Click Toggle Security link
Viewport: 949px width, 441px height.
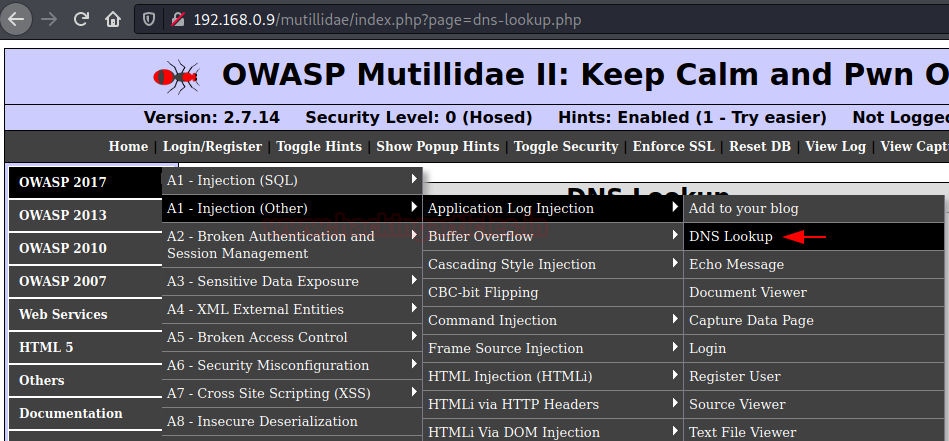click(x=566, y=146)
